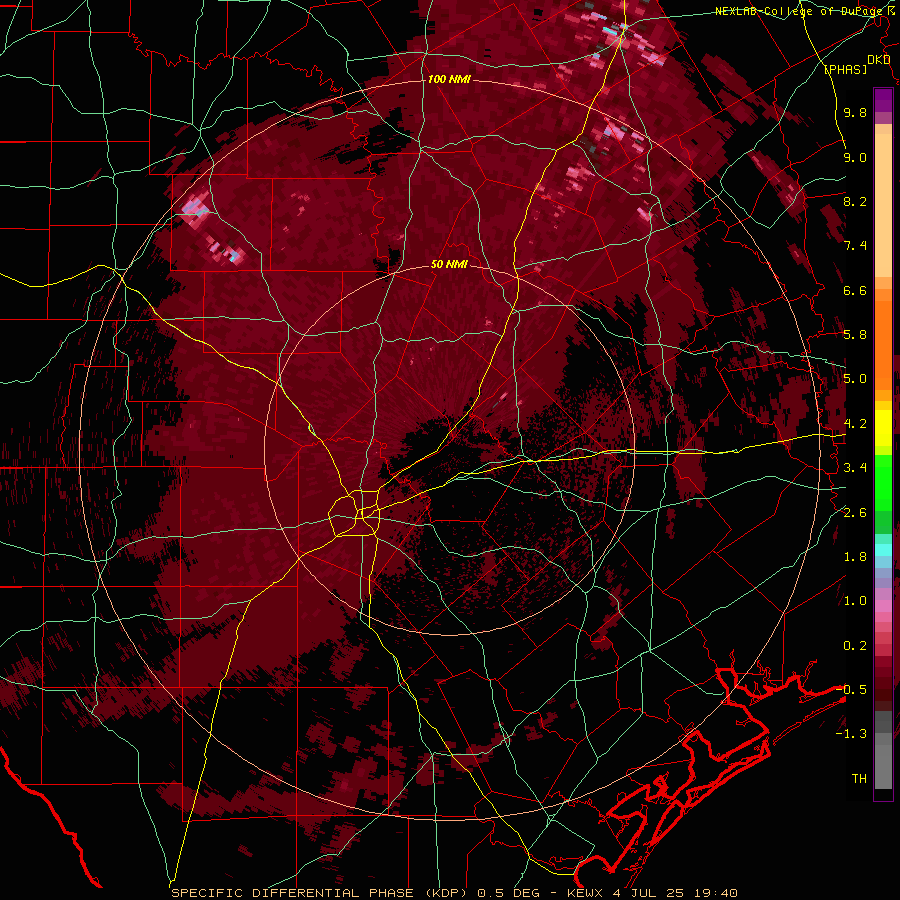Select the 9.8 value on the color scale
Viewport: 900px width, 900px height.
855,113
